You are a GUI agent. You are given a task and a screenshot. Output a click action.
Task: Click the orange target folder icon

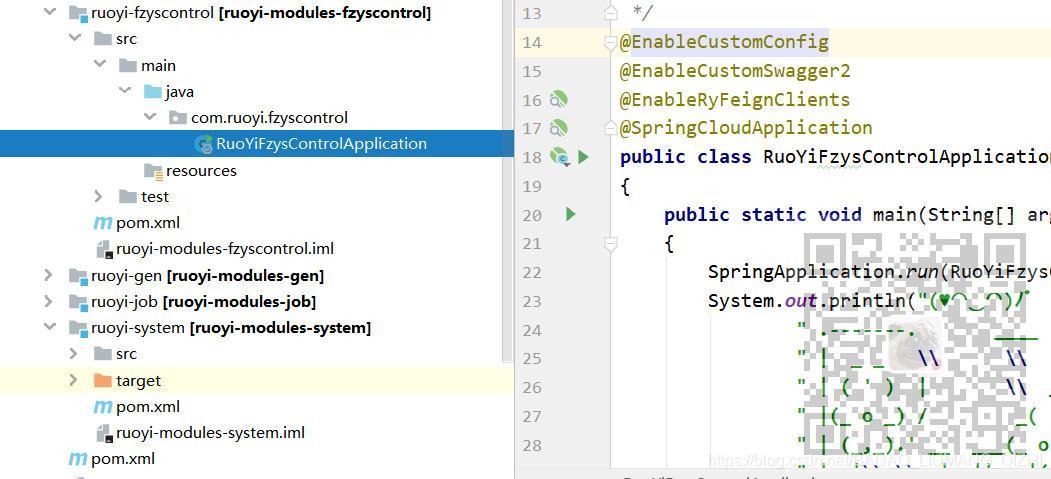[103, 381]
